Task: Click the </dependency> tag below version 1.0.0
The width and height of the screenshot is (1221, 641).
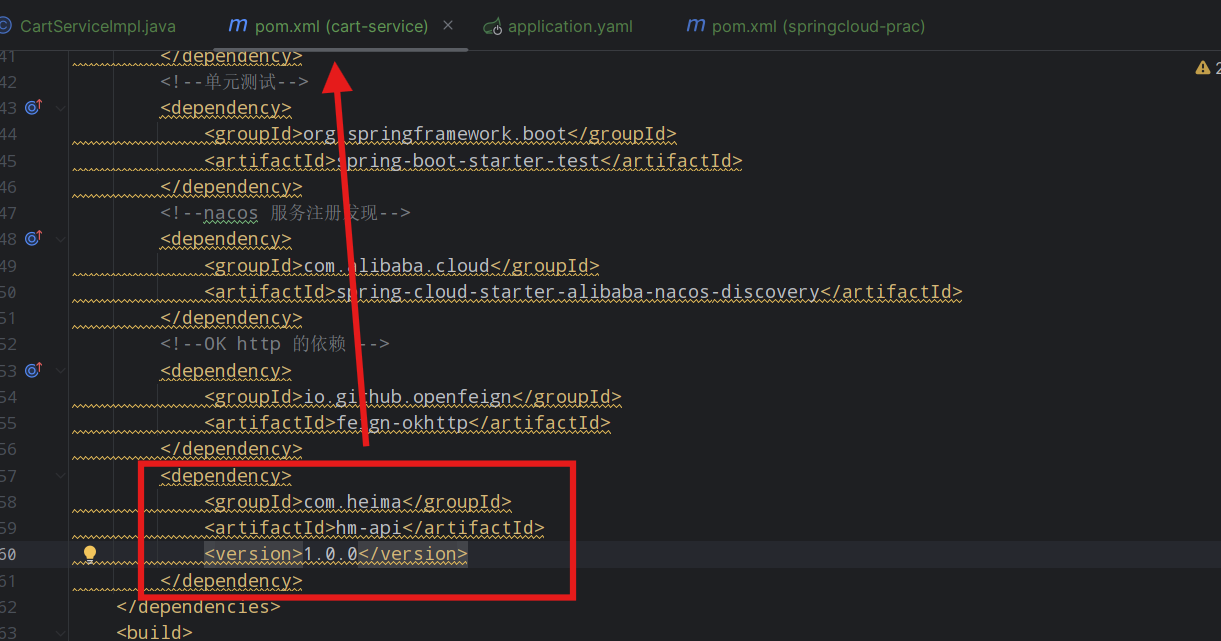Action: click(x=231, y=581)
